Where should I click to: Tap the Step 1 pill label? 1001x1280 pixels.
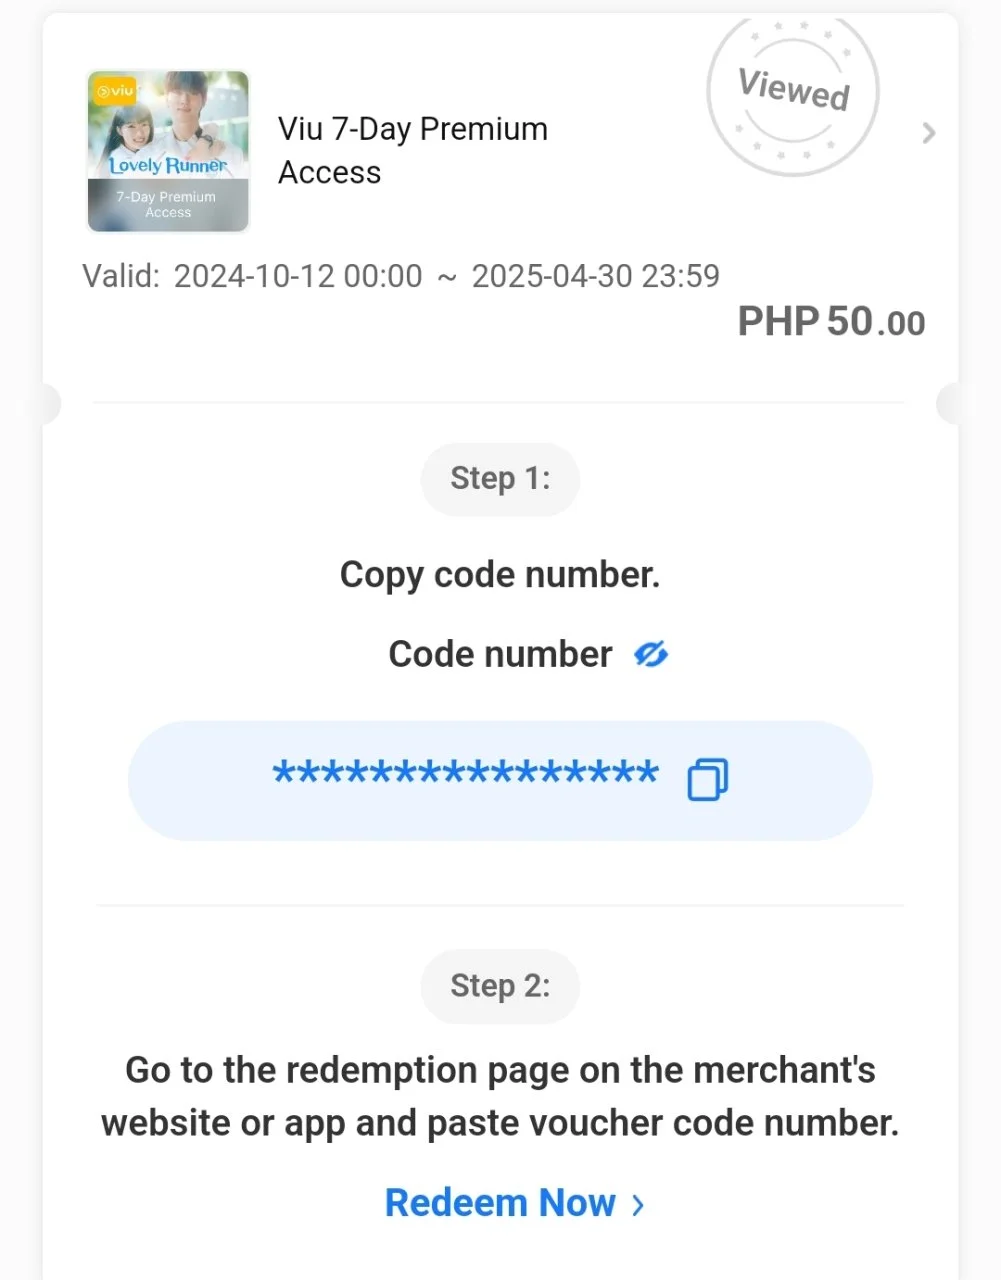pyautogui.click(x=500, y=479)
